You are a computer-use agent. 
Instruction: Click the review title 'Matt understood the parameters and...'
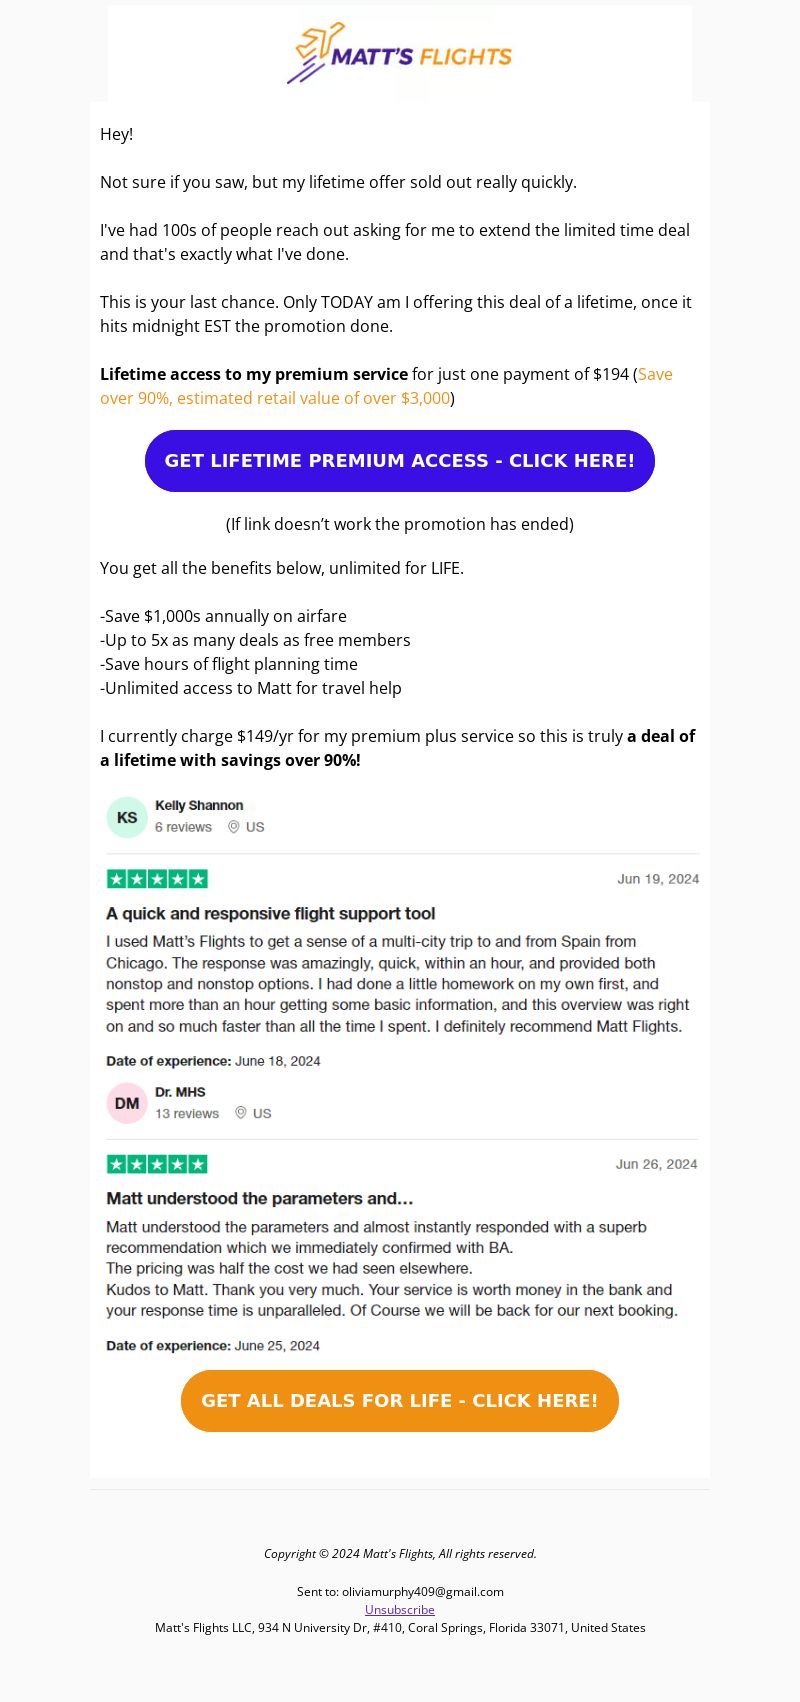pos(260,1198)
